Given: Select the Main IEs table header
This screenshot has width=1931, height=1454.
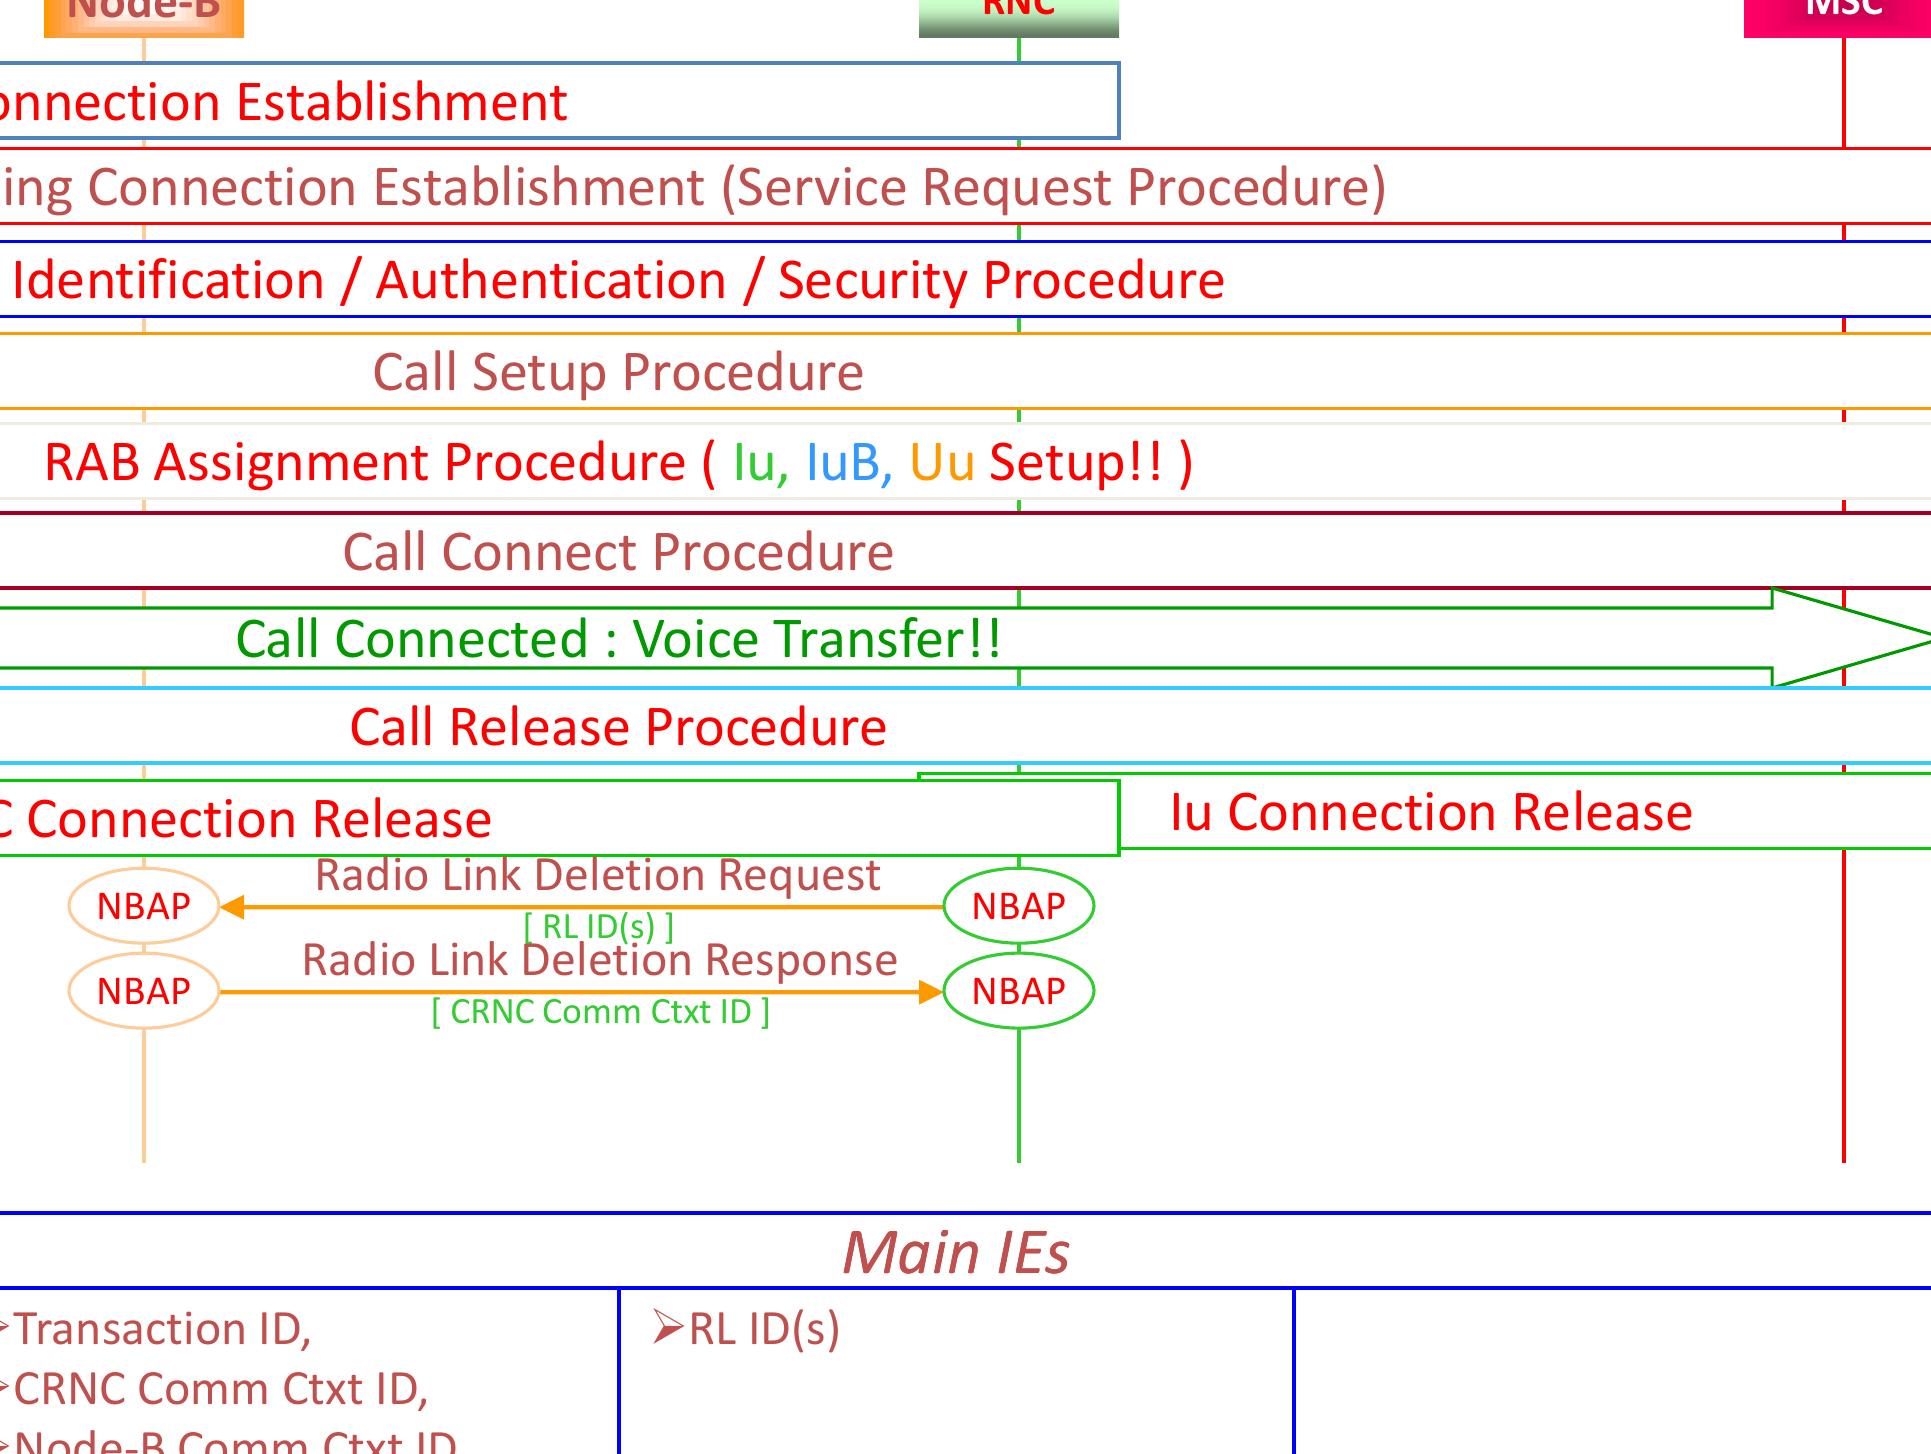Looking at the screenshot, I should pos(957,1251).
